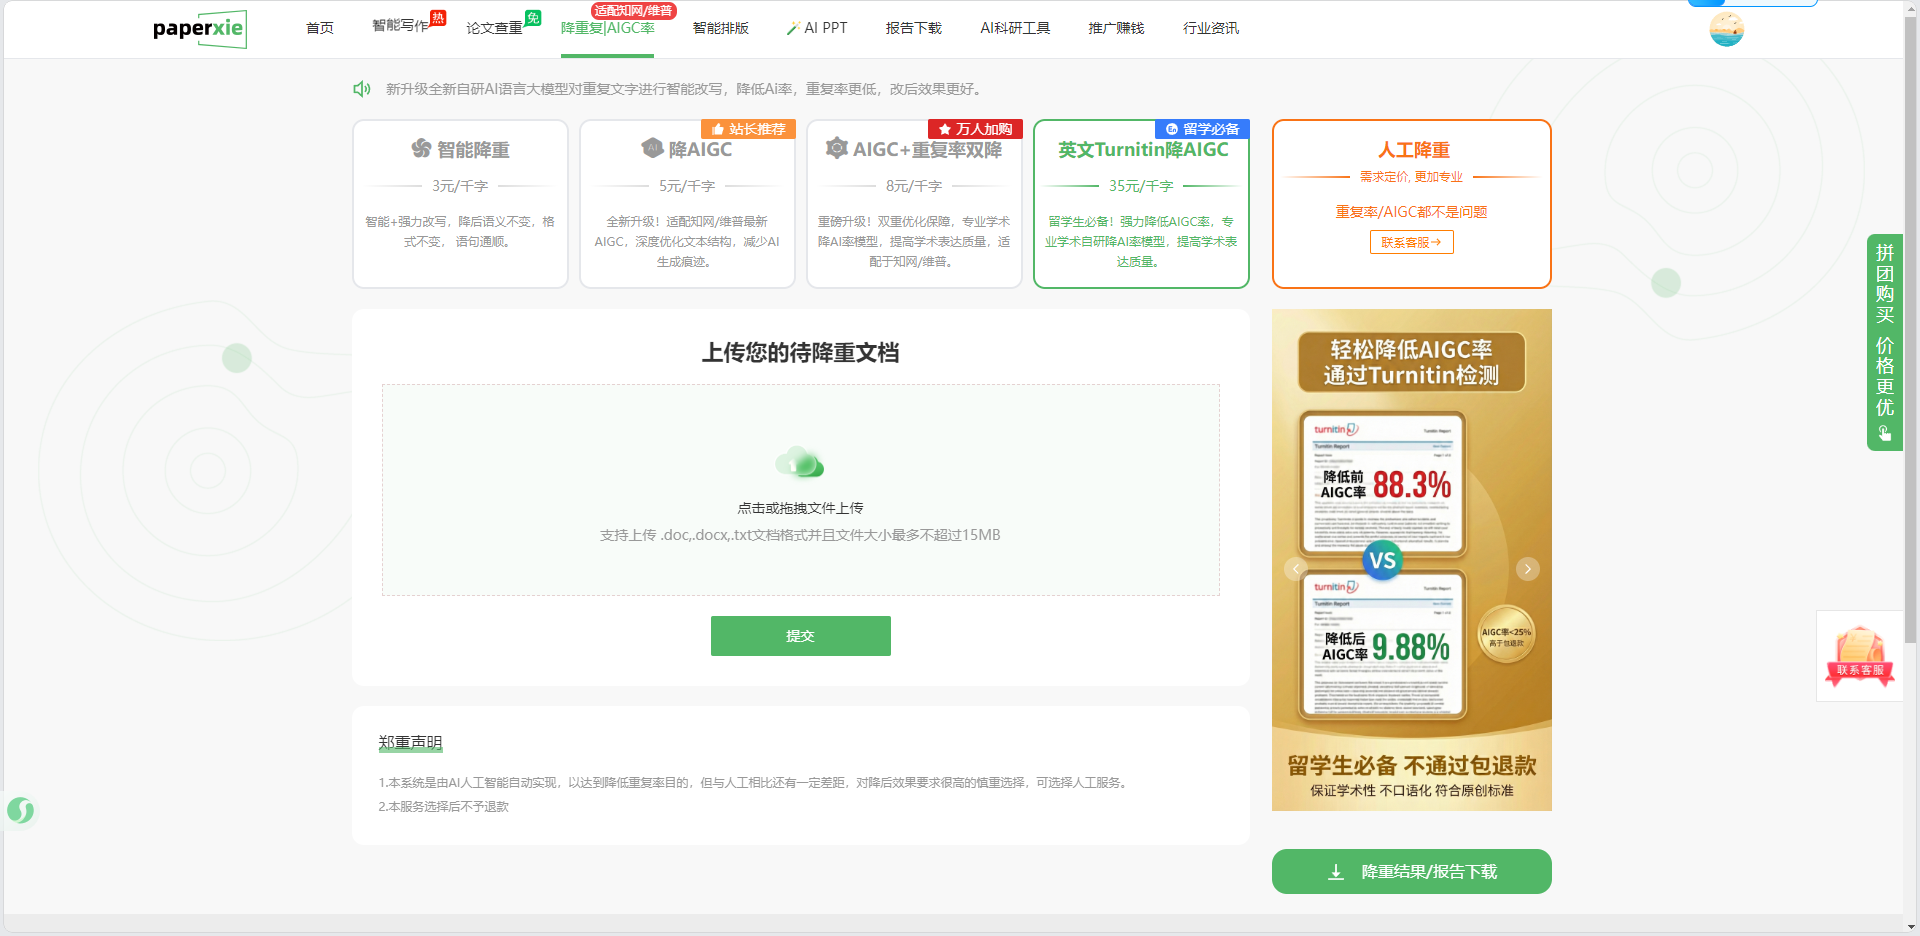Open the 首页 menu item
The width and height of the screenshot is (1920, 936).
click(x=319, y=28)
